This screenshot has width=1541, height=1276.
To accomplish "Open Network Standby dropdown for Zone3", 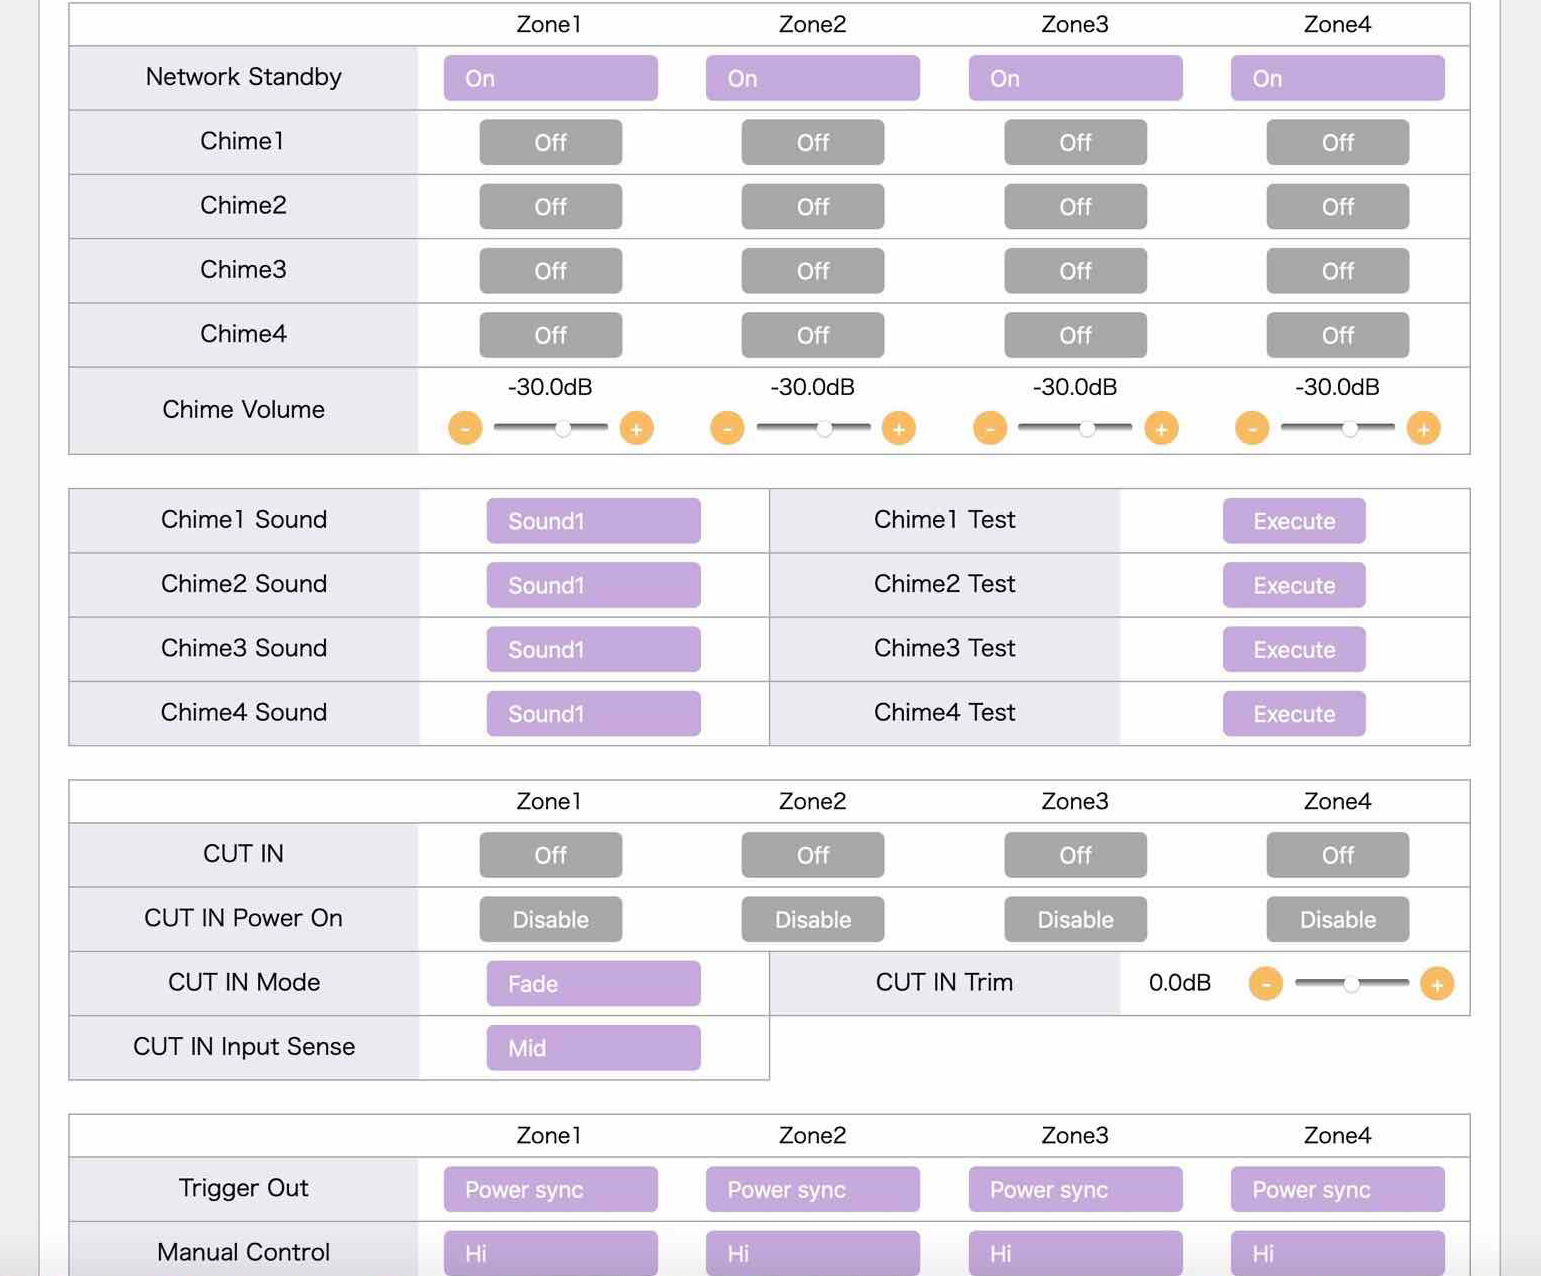I will tap(1075, 78).
